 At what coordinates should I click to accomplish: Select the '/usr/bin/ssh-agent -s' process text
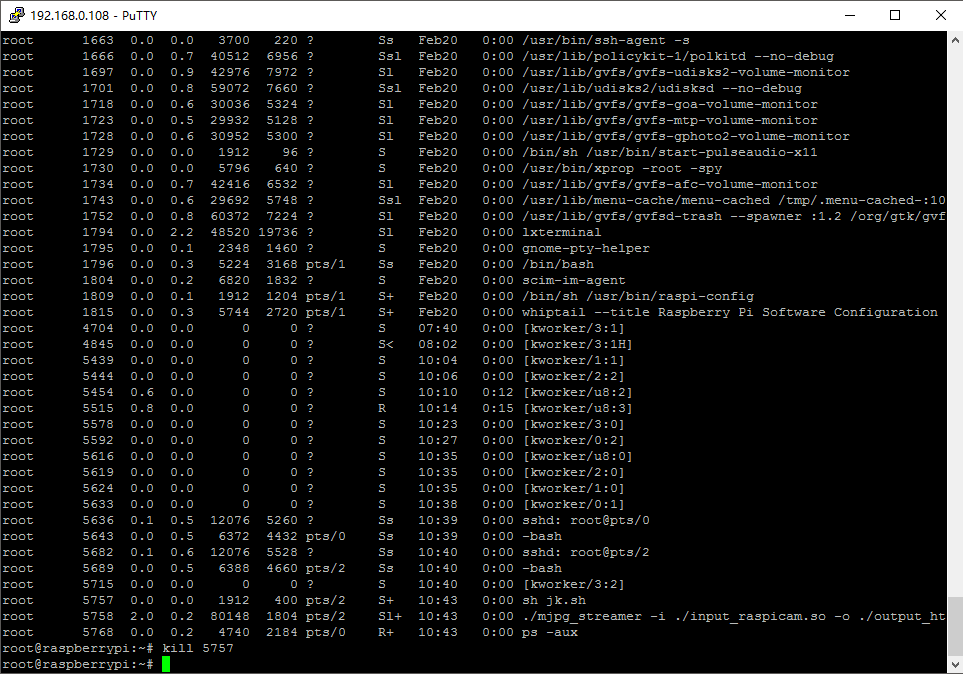pos(606,40)
